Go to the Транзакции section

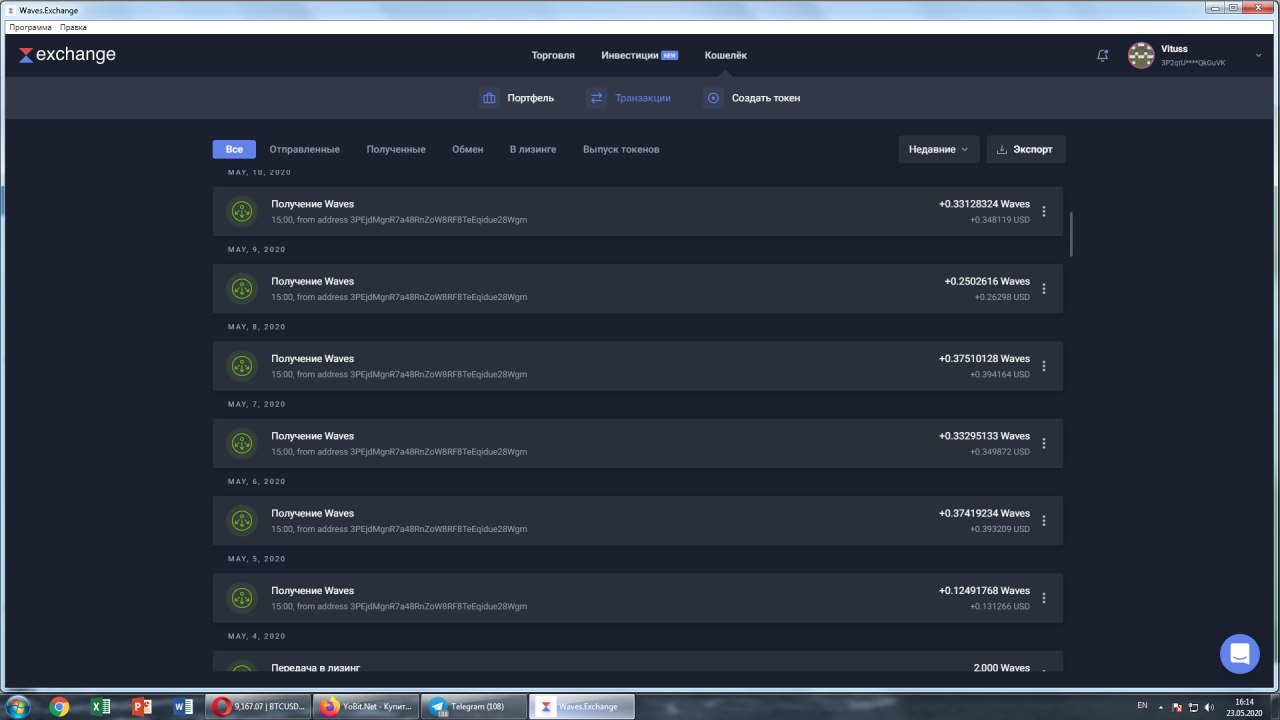click(643, 98)
